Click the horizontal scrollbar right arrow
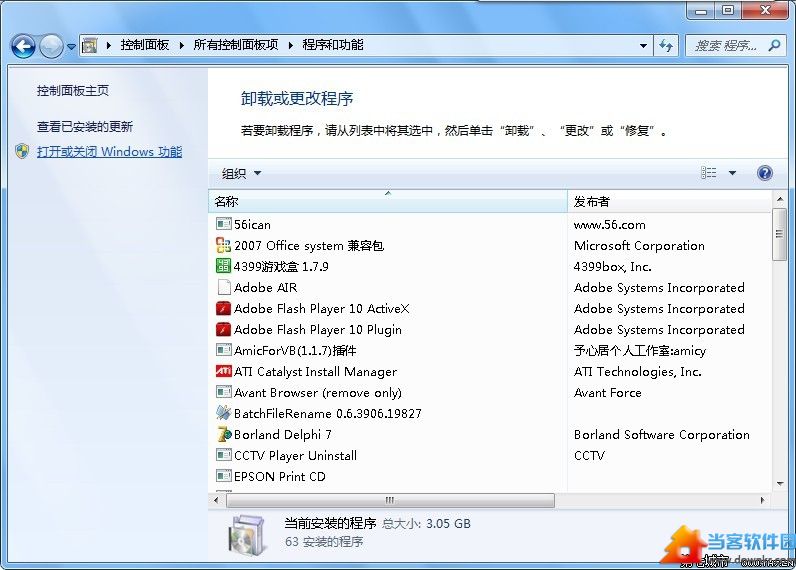The image size is (796, 570). point(762,500)
